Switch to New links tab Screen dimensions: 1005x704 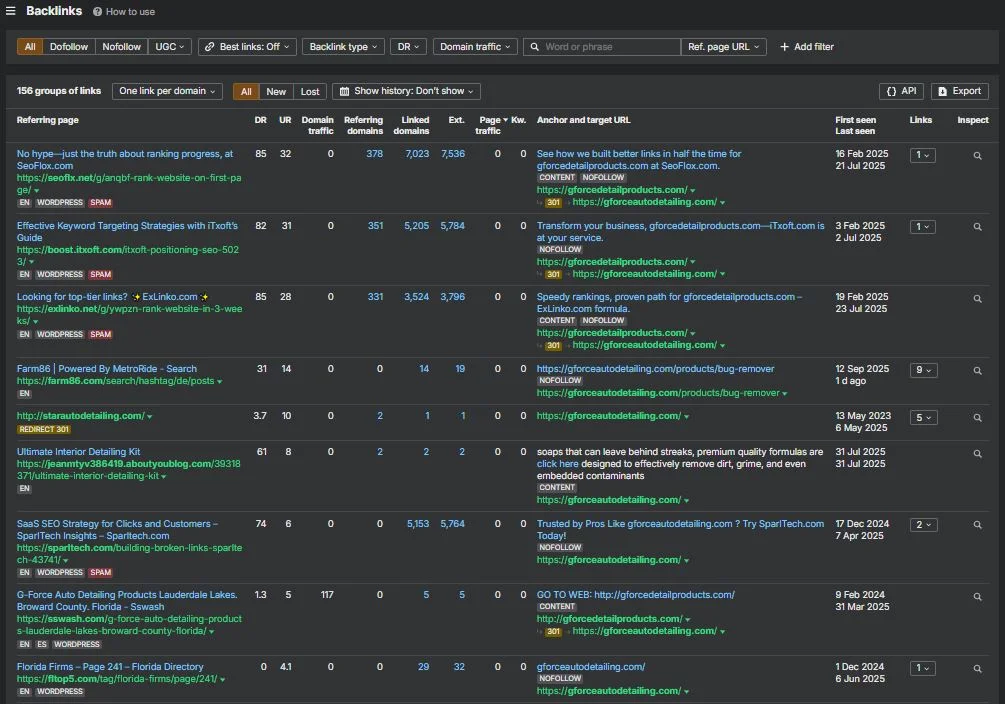(276, 91)
